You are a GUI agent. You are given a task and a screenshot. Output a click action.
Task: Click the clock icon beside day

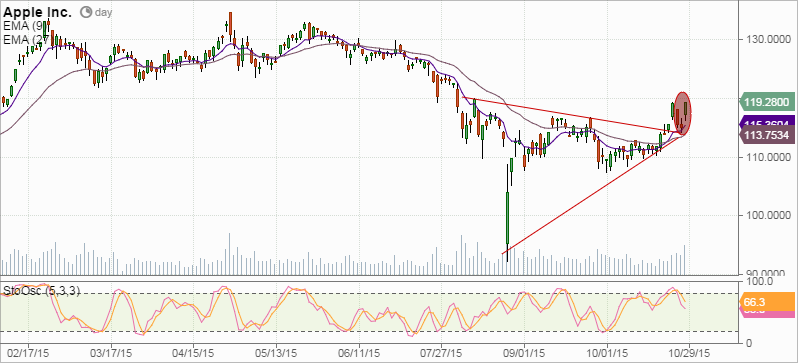[86, 12]
